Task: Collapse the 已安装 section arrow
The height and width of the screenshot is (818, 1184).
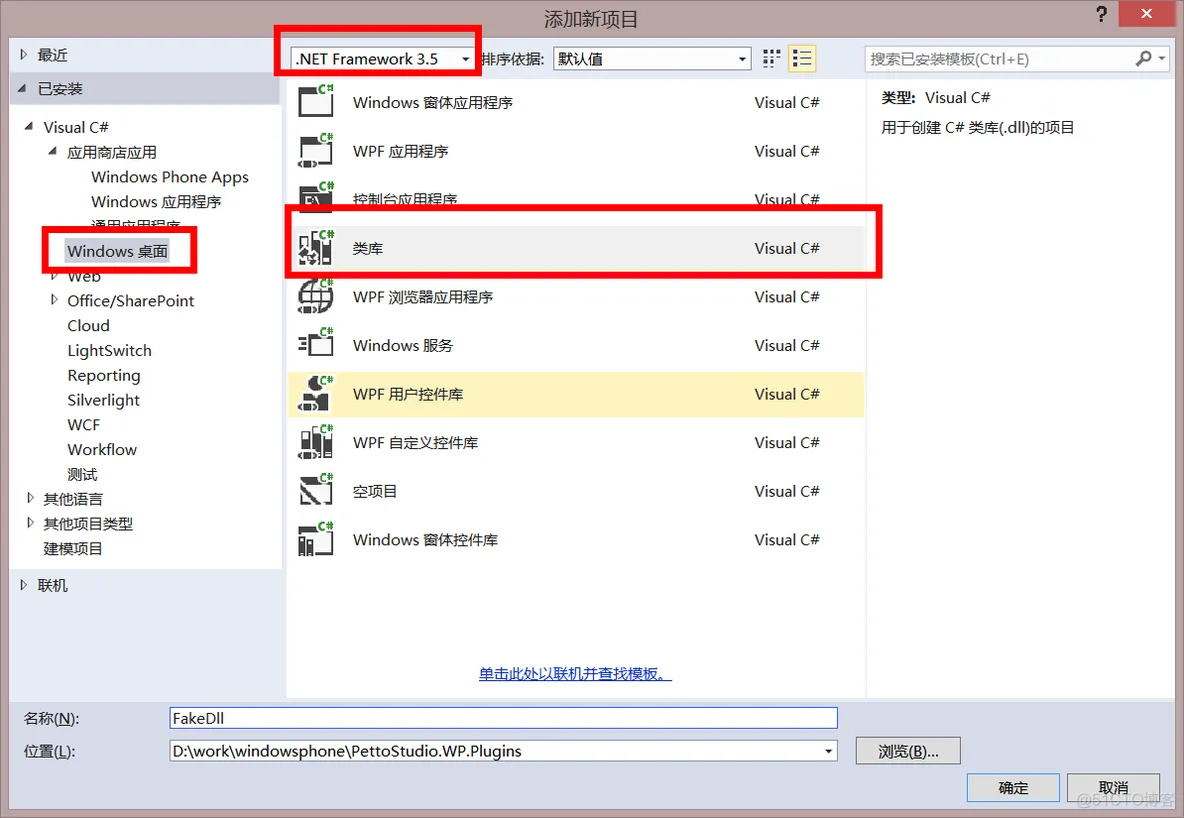Action: 23,88
